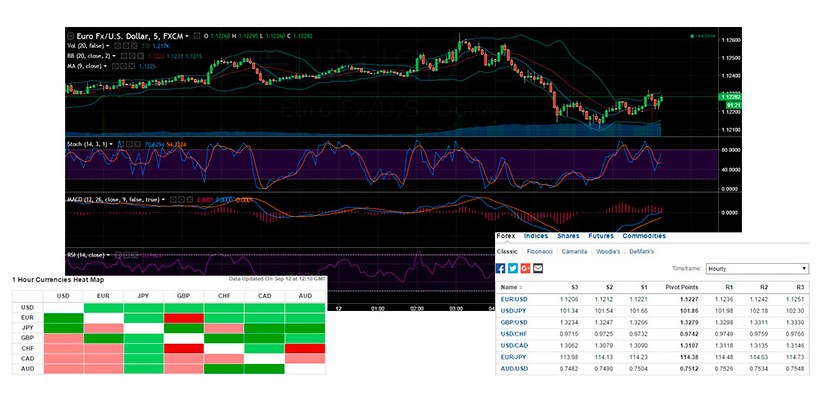Switch to the Futures tab
This screenshot has width=827, height=415.
[x=601, y=236]
